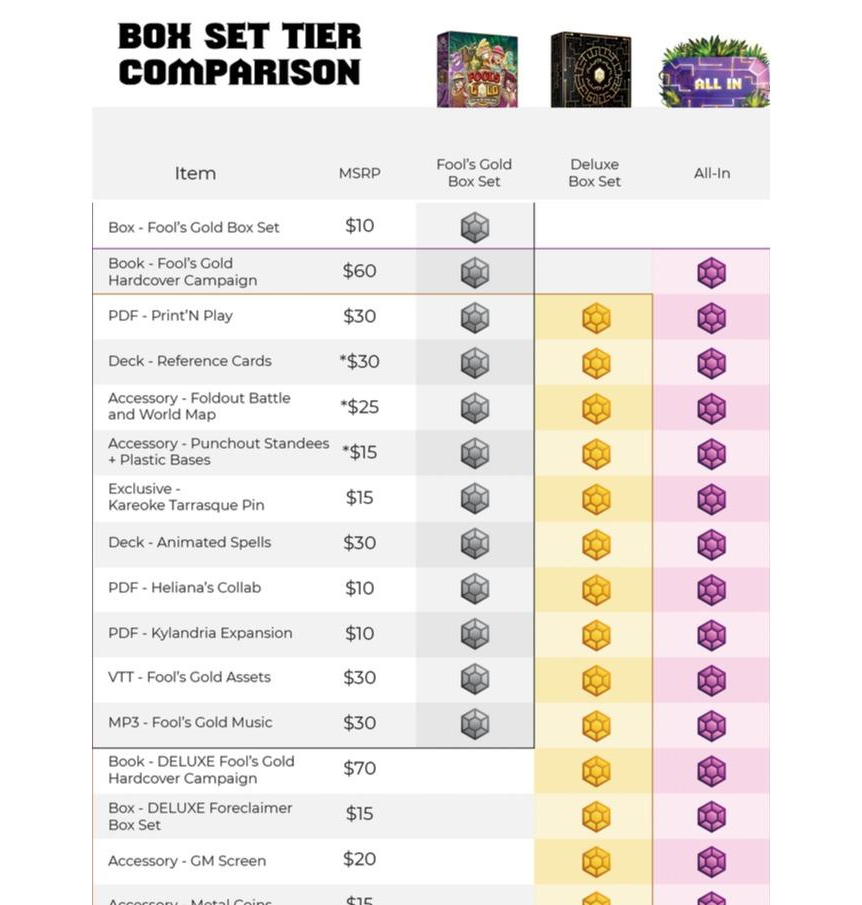Select the Deluxe Box Set column header
Image resolution: width=862 pixels, height=905 pixels.
(x=595, y=173)
